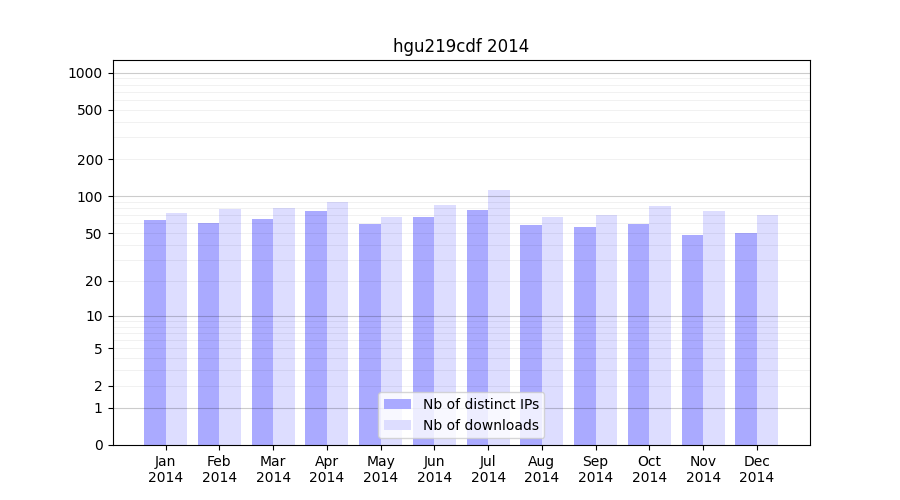Select the 'Nb of downloads' legend label

pos(480,425)
